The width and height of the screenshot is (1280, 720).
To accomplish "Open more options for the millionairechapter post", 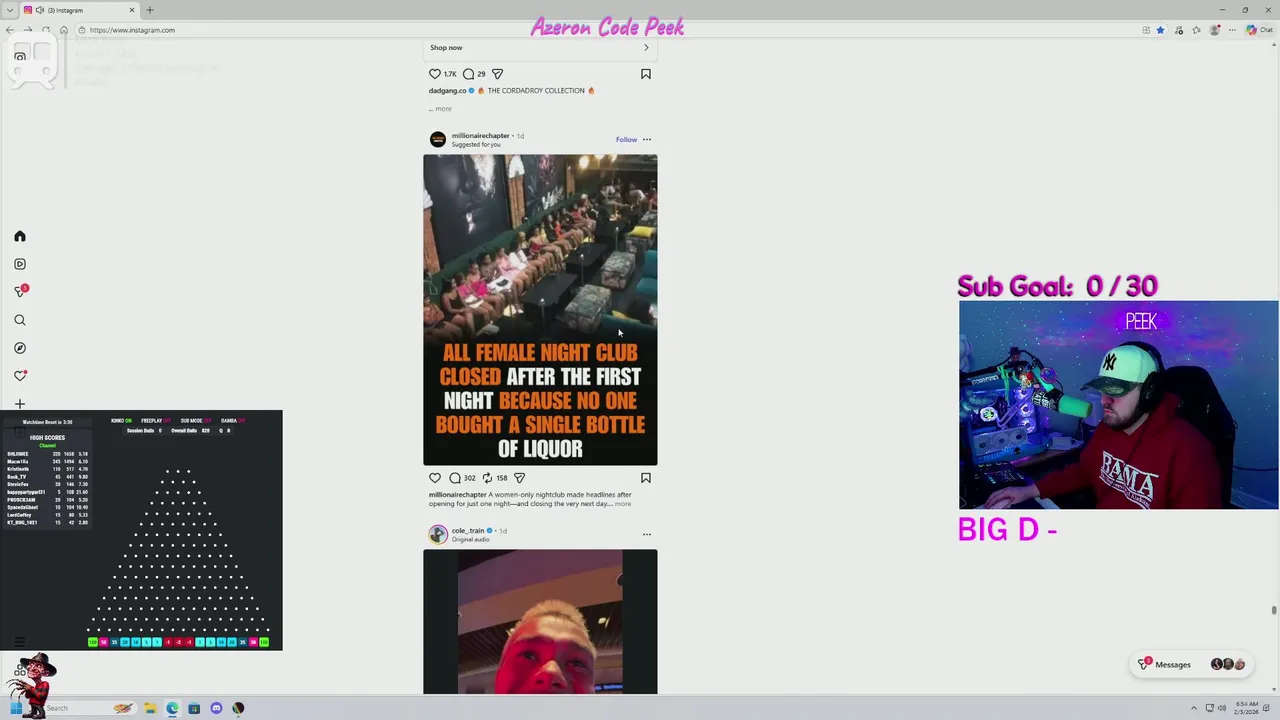I will point(647,139).
